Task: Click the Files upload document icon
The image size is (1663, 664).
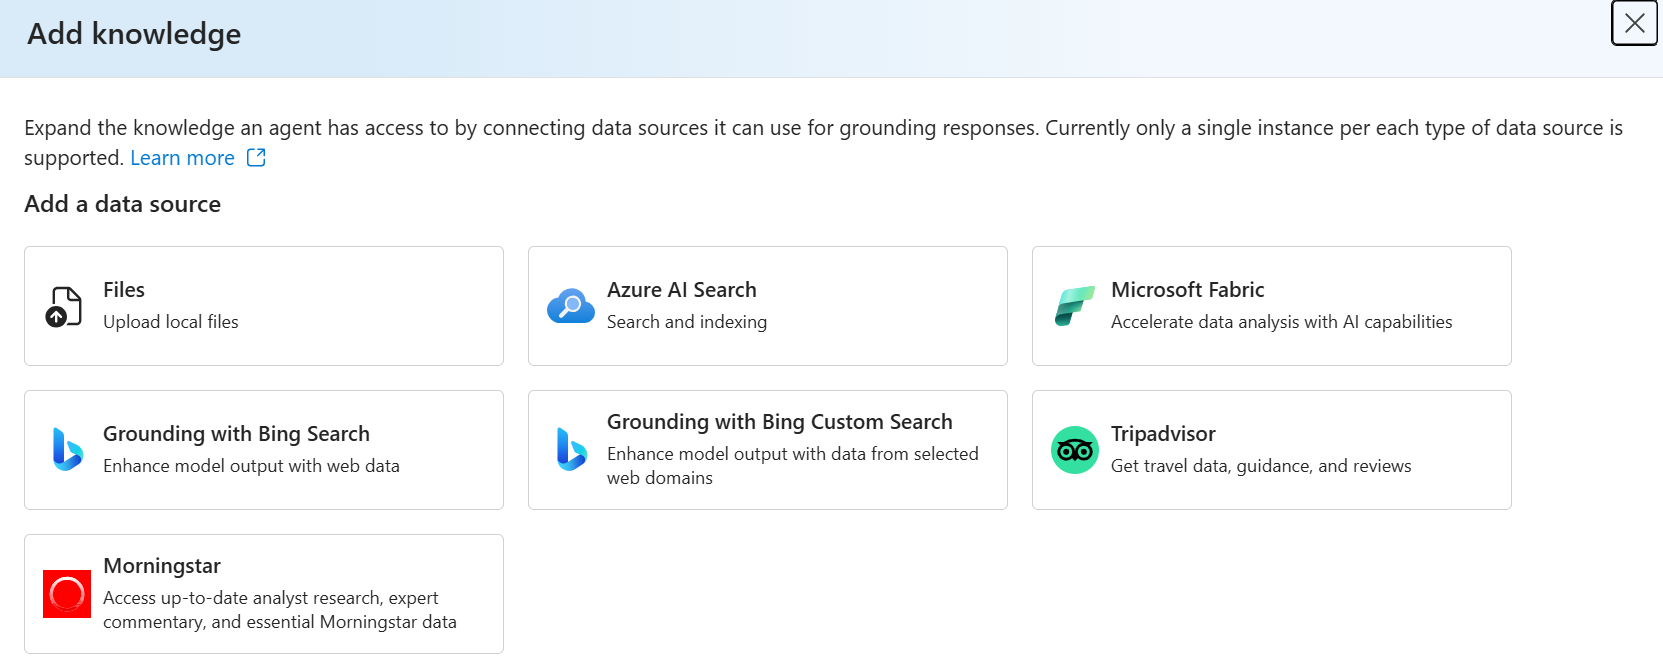Action: tap(64, 306)
